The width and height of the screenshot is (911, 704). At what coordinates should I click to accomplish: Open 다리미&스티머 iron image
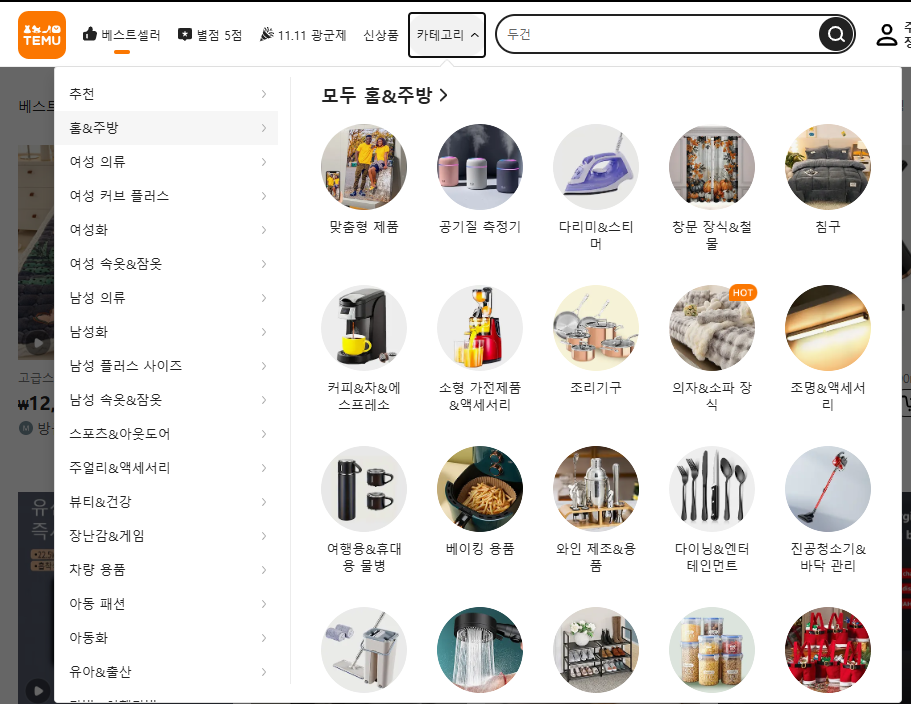pos(596,167)
